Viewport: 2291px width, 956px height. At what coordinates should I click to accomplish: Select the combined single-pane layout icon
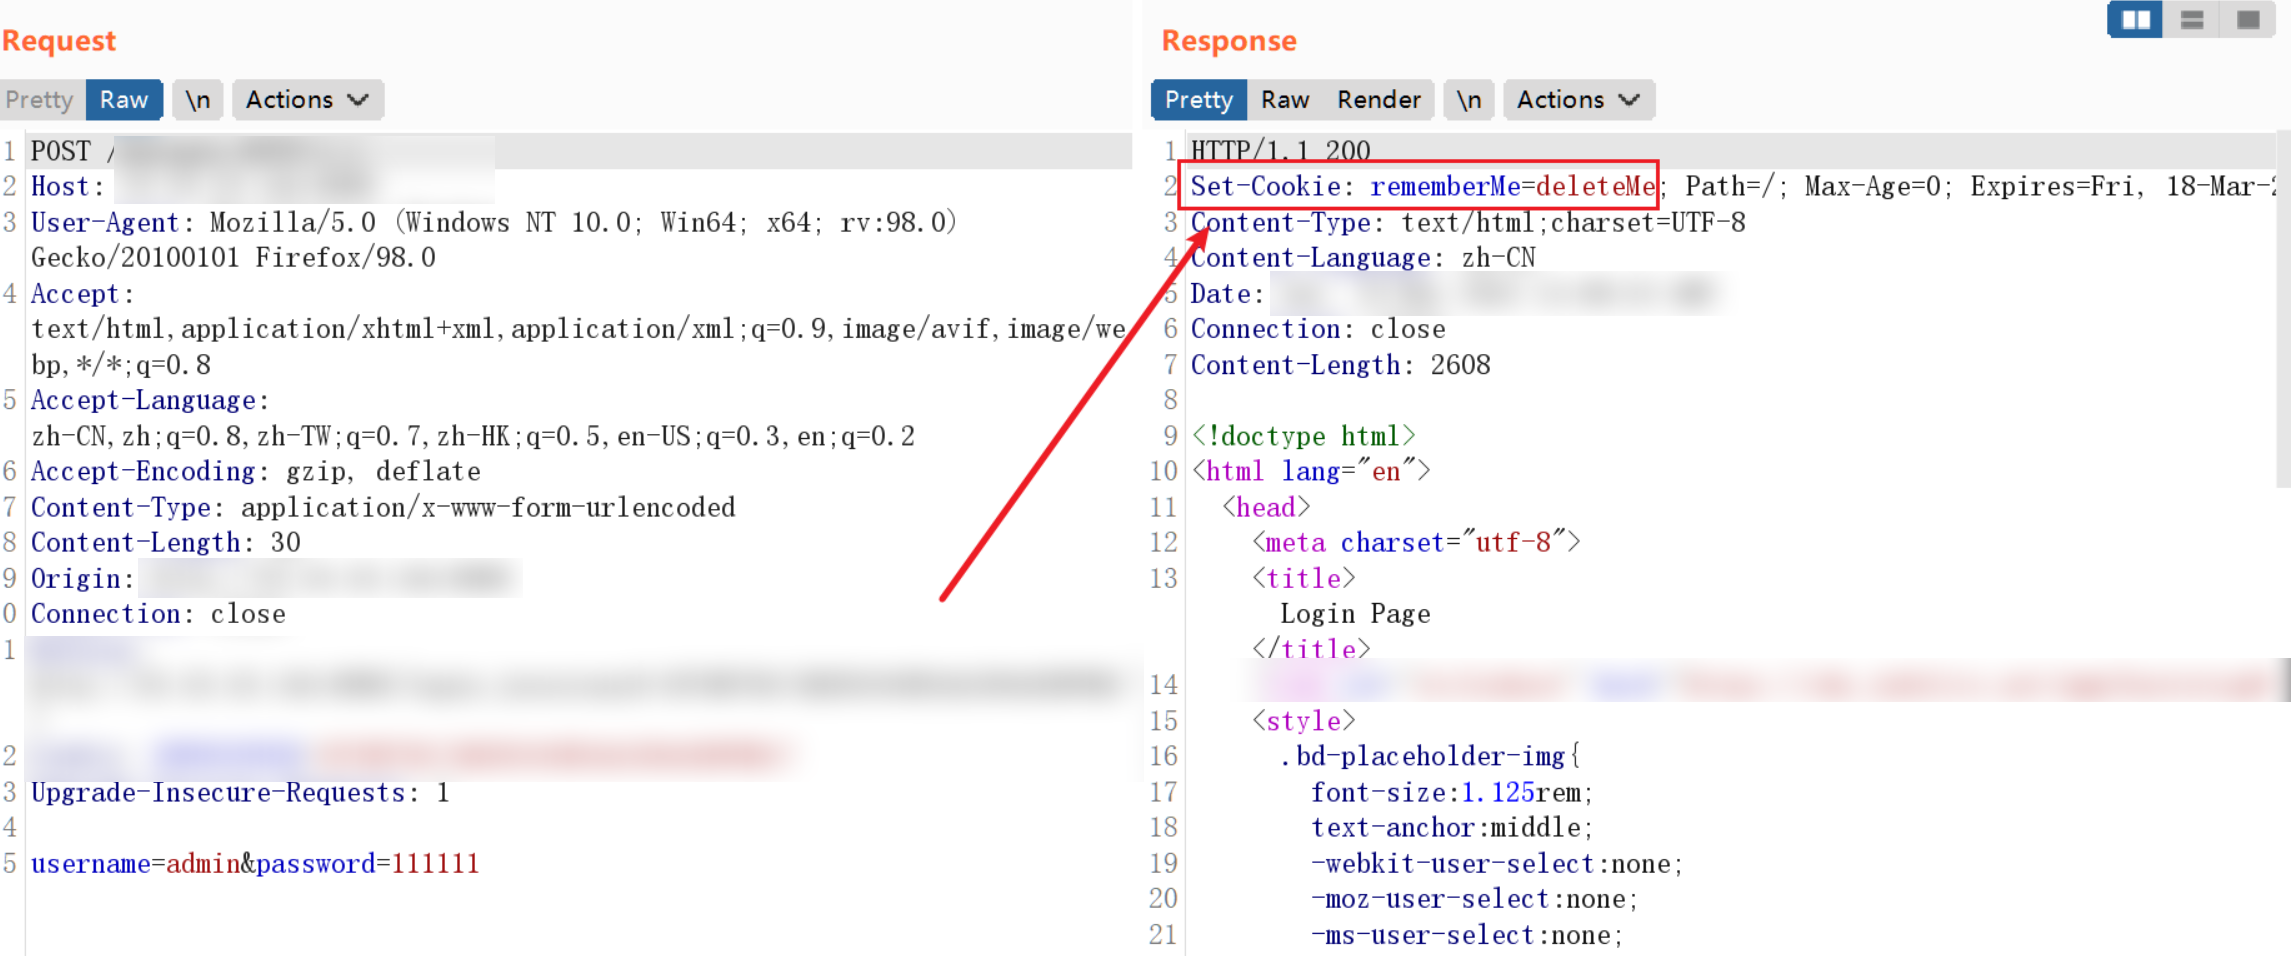pyautogui.click(x=2247, y=20)
